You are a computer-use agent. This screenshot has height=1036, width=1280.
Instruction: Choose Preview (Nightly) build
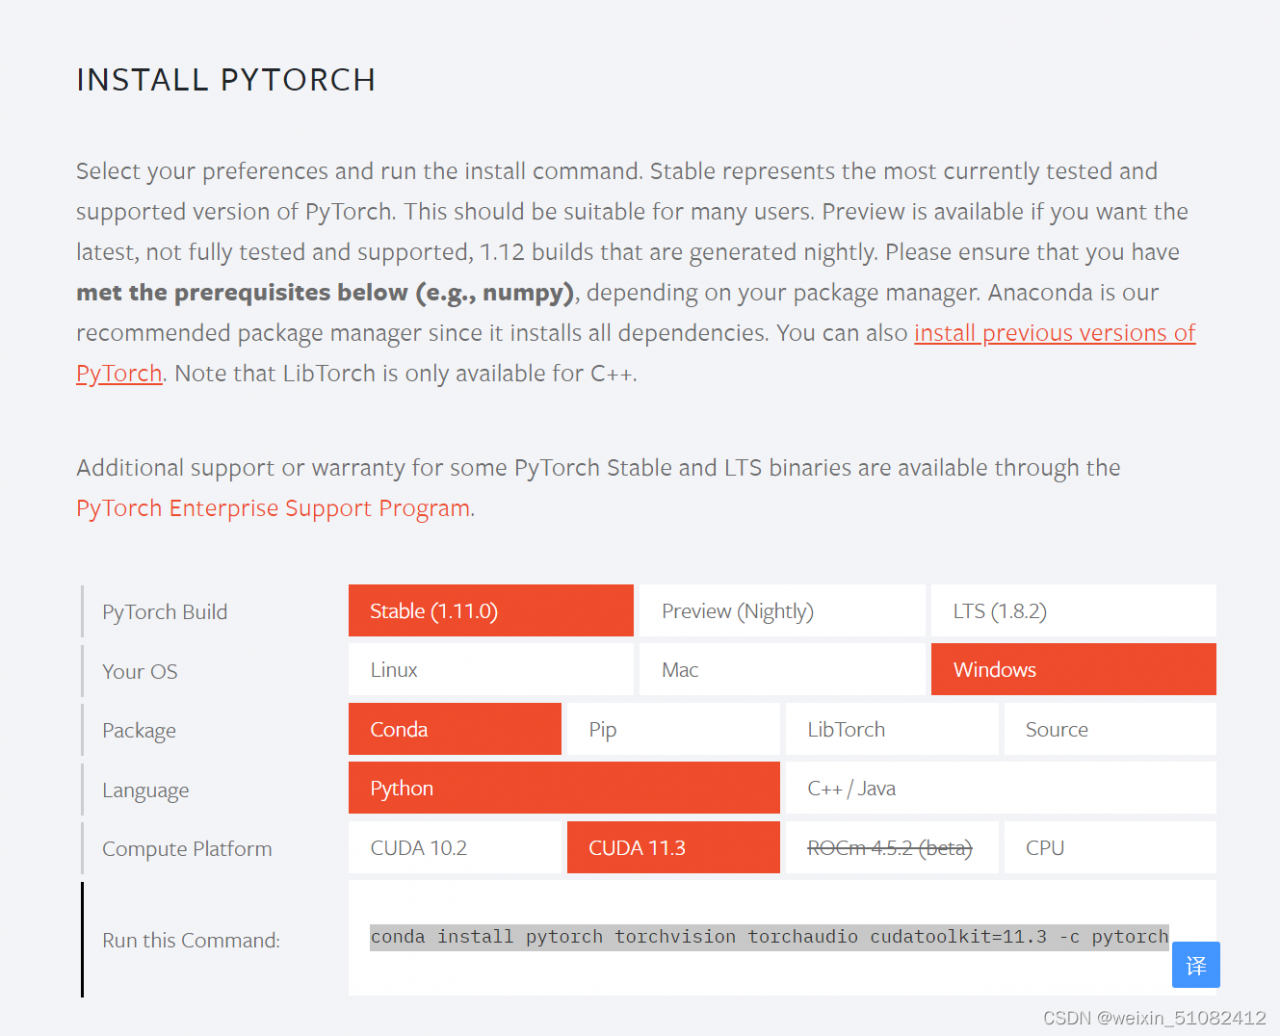tap(781, 611)
